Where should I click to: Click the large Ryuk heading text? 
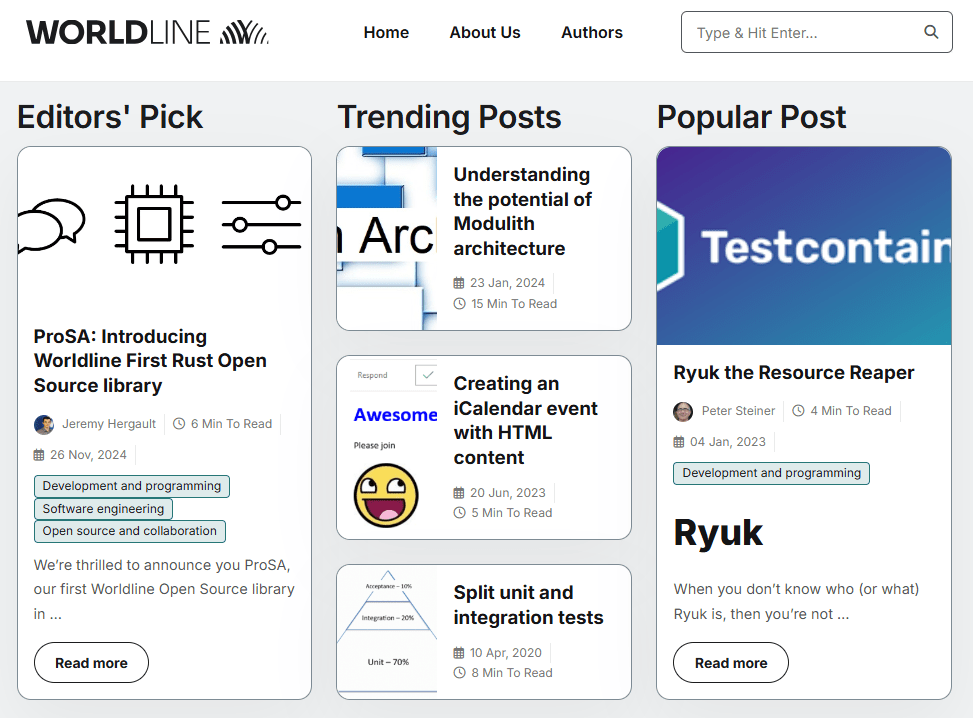(x=718, y=532)
